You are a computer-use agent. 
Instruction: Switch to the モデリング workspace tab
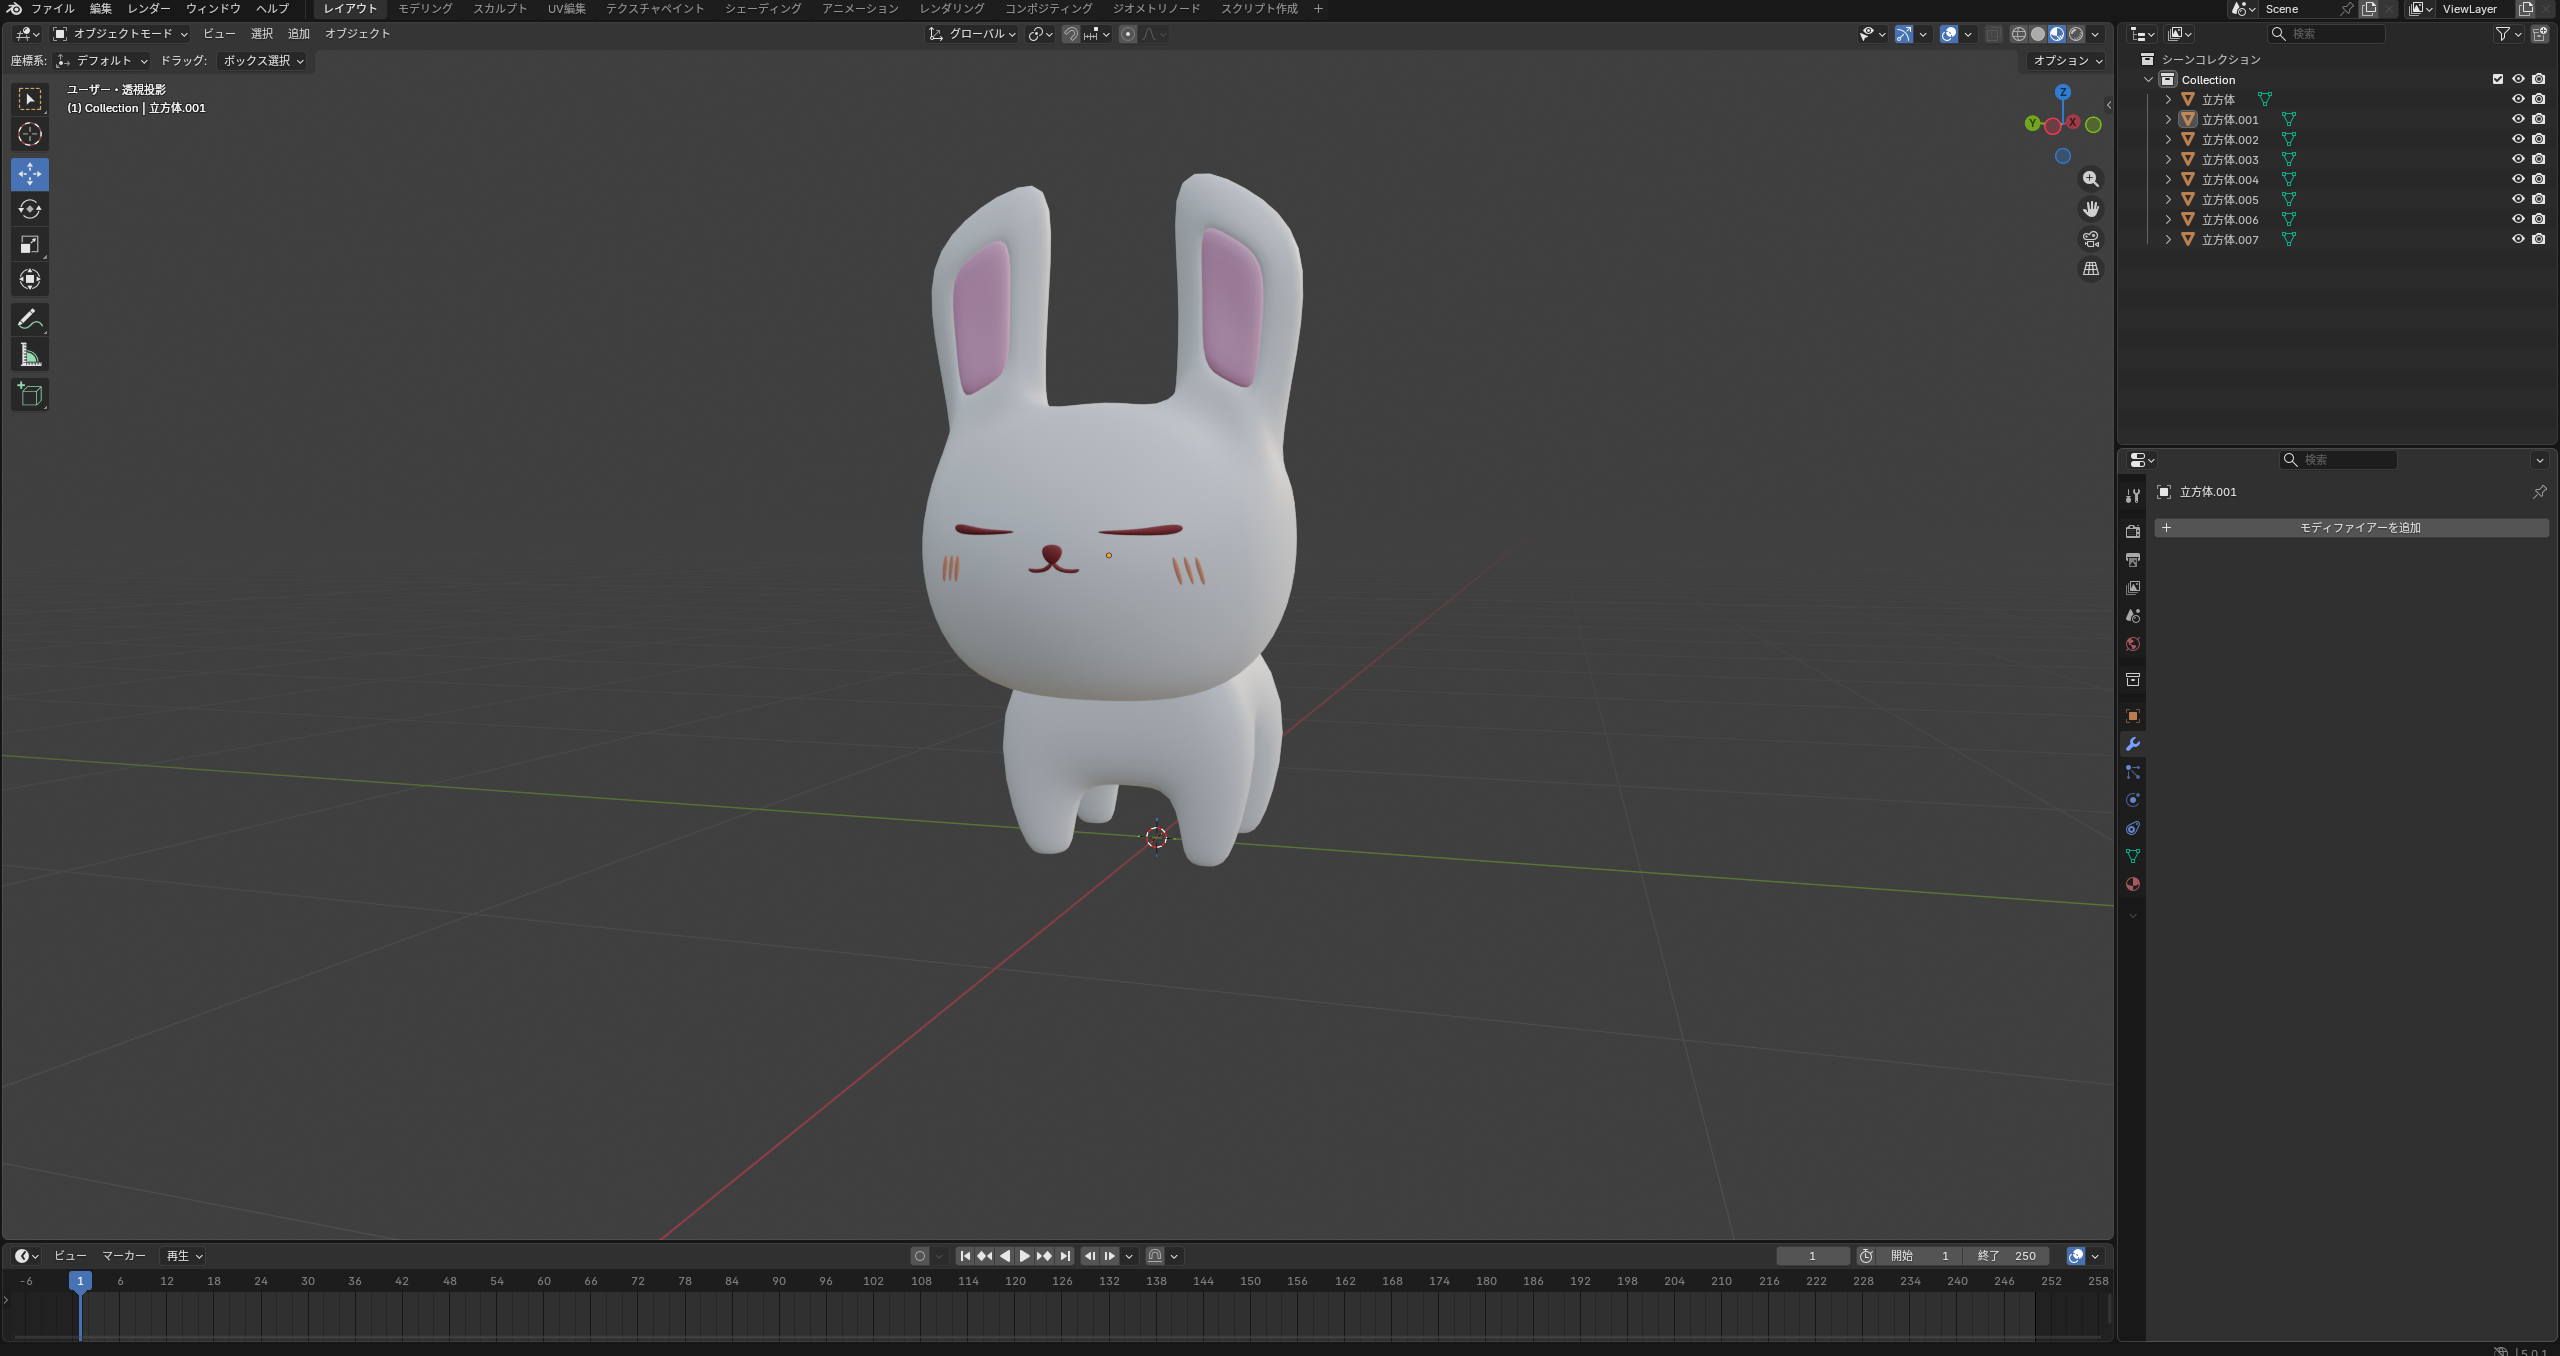(x=425, y=9)
